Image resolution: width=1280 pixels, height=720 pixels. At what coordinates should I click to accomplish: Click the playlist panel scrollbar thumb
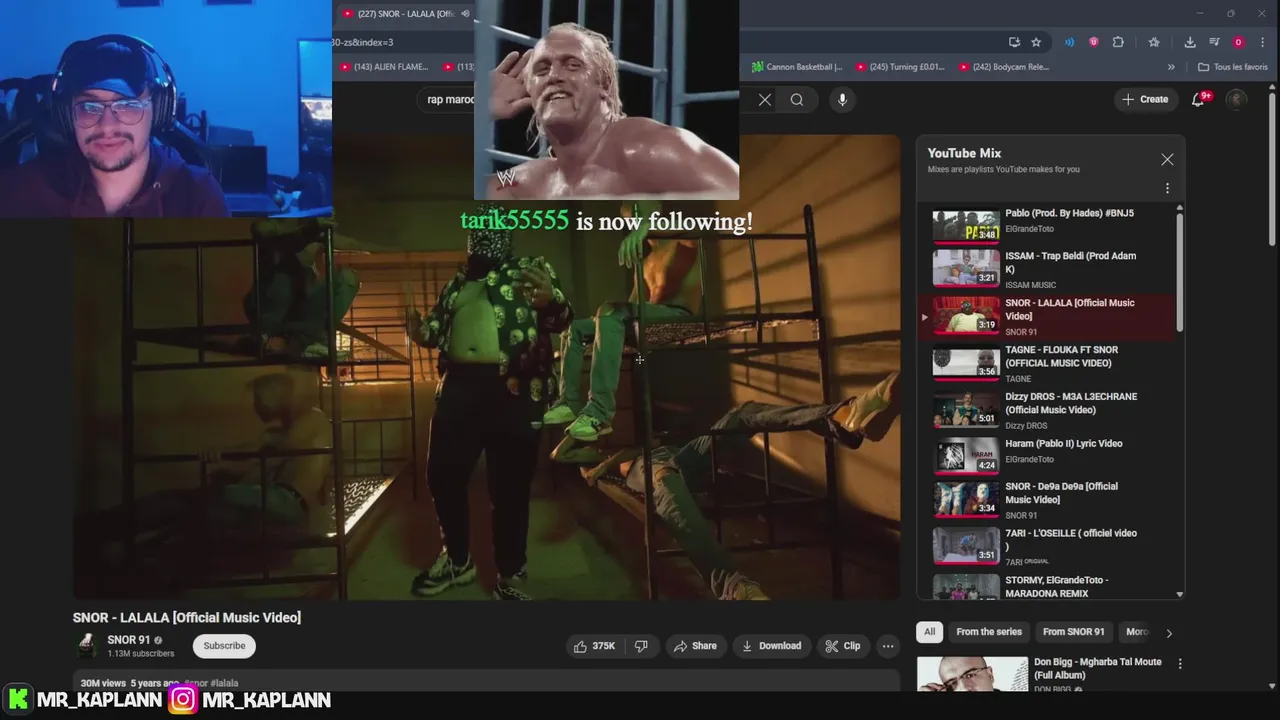[1180, 270]
